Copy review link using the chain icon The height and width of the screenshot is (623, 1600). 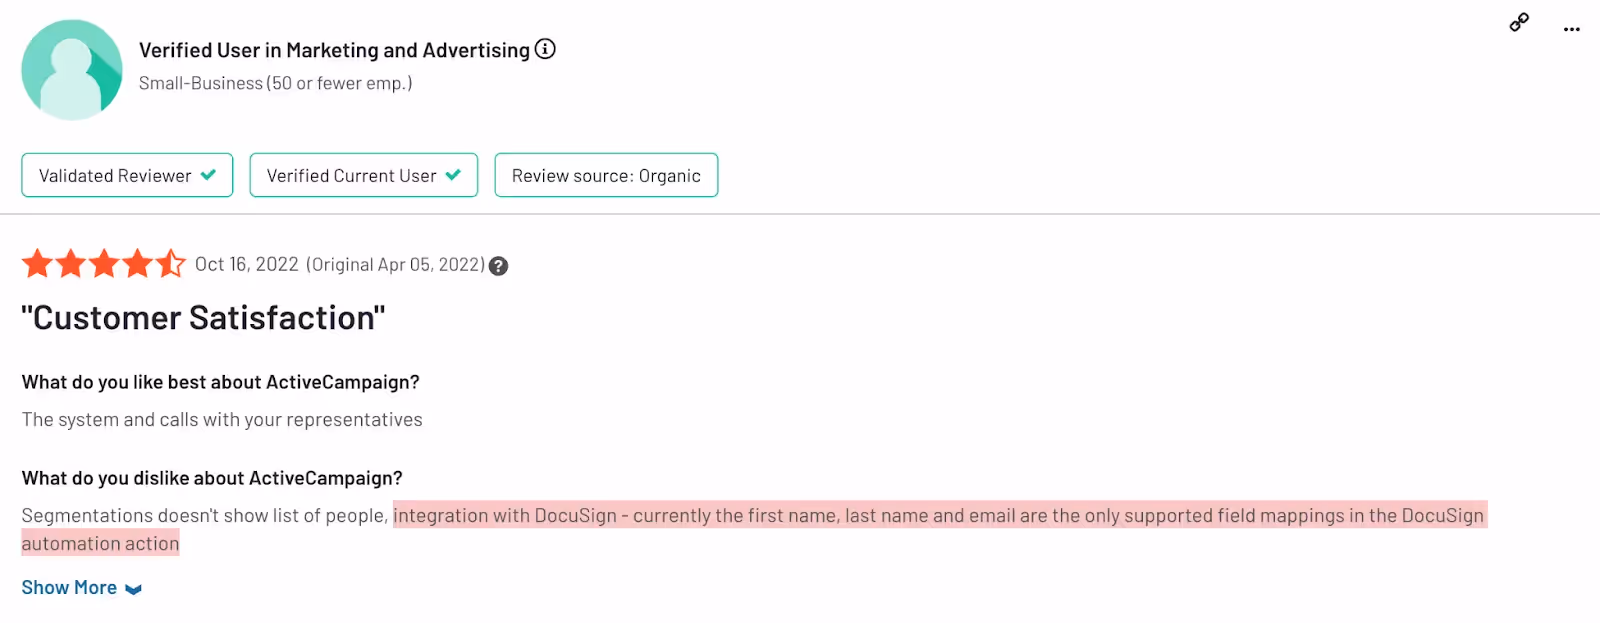click(x=1519, y=22)
